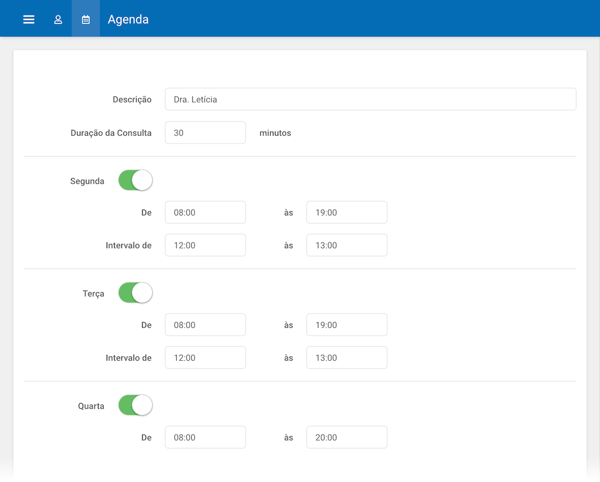Click the Terça day label

[x=93, y=294]
